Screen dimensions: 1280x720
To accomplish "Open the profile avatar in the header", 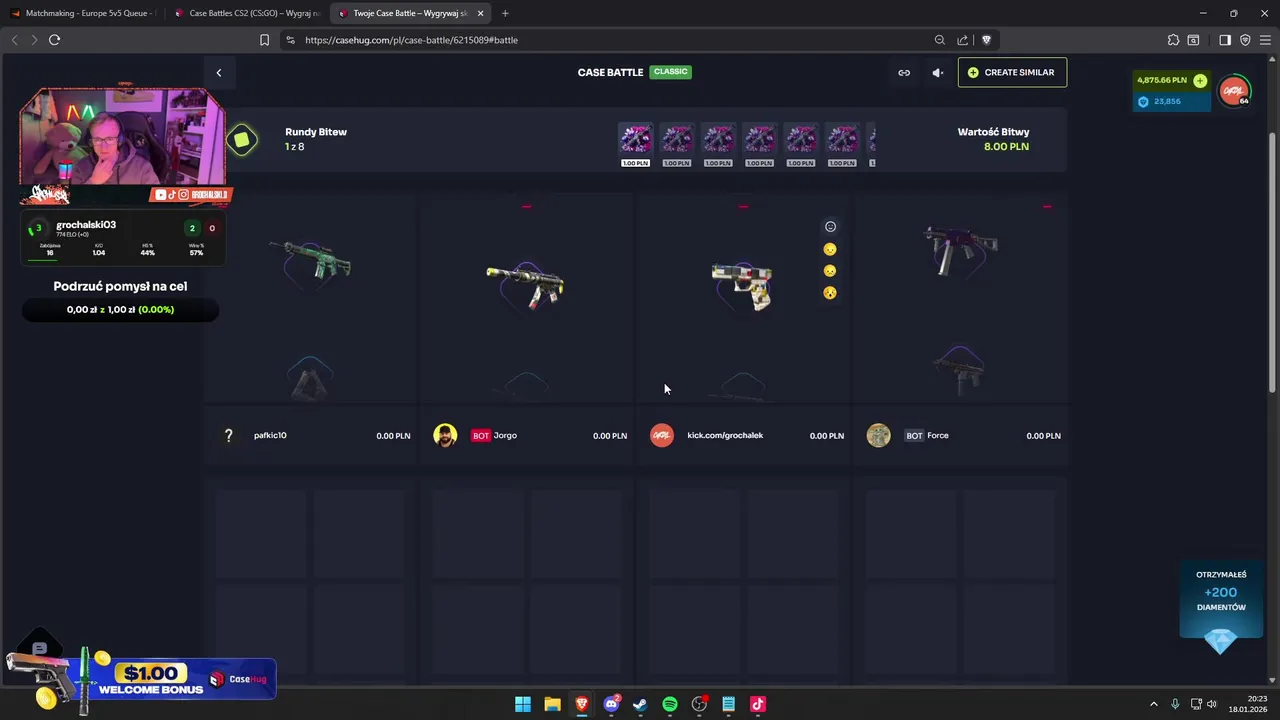I will pyautogui.click(x=1234, y=91).
